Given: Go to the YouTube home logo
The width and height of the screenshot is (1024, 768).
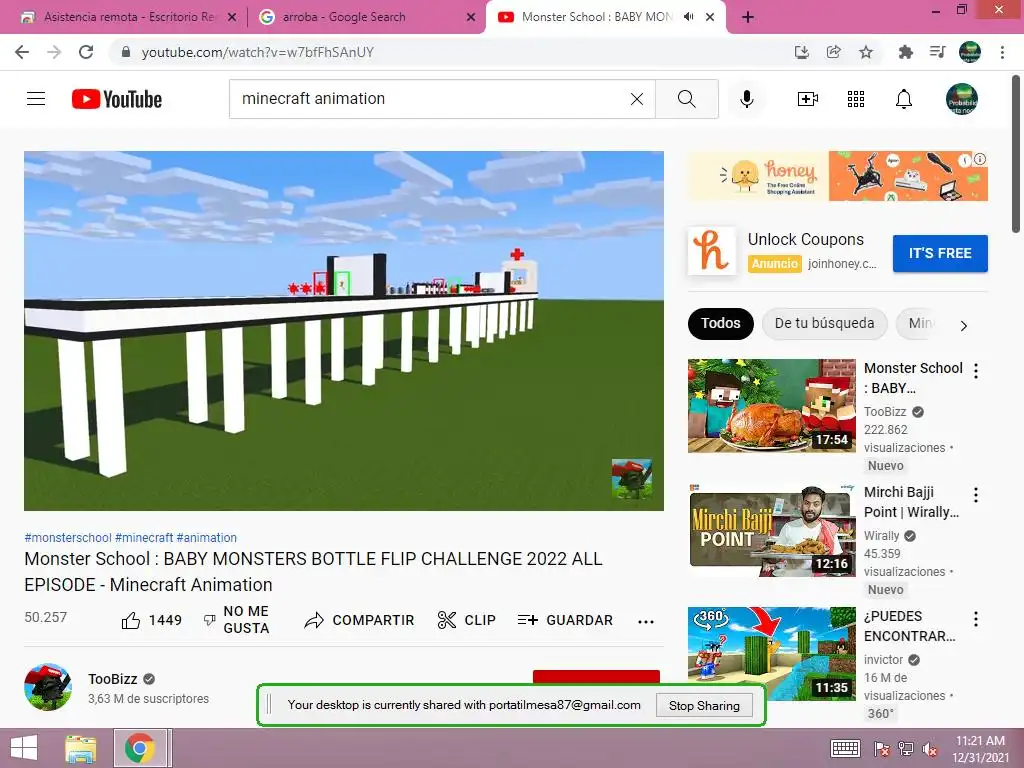Looking at the screenshot, I should pos(117,99).
